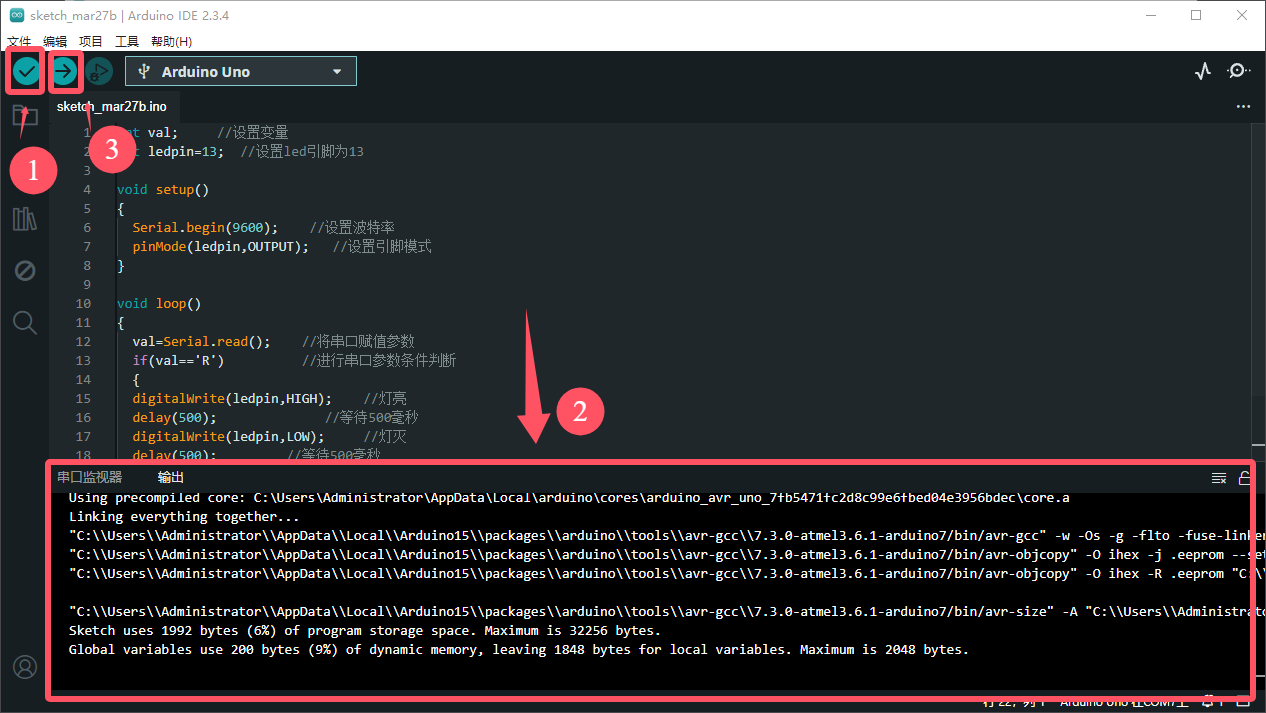Click the Upload arrow button

coord(64,71)
